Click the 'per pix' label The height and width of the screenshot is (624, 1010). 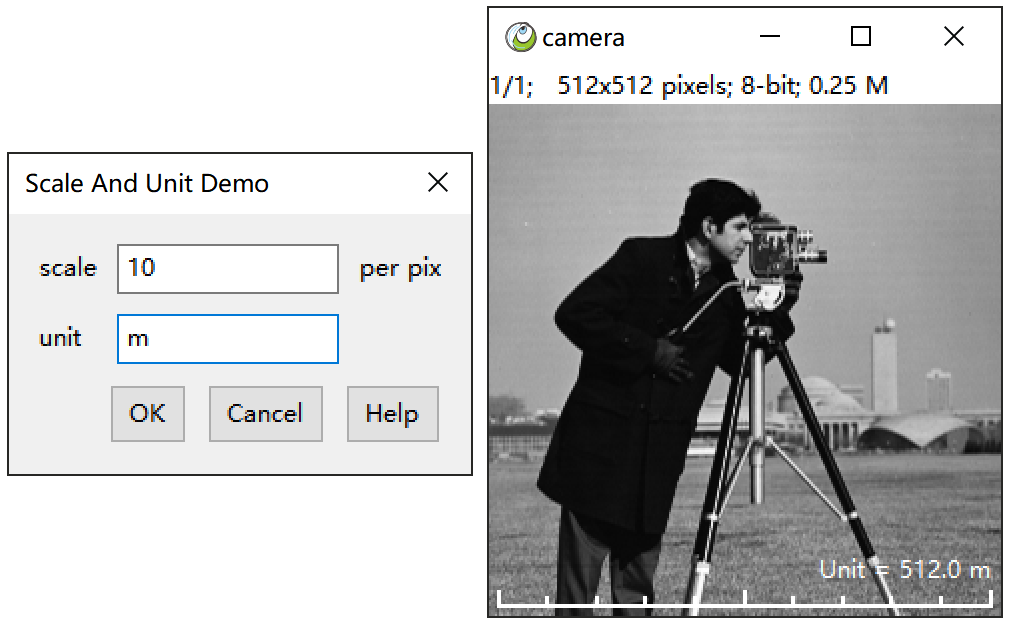[x=400, y=269]
